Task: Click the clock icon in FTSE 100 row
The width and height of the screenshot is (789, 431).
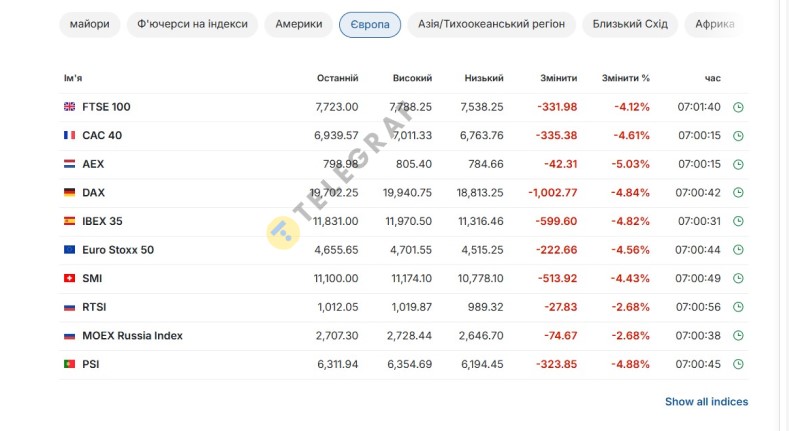Action: pyautogui.click(x=738, y=107)
